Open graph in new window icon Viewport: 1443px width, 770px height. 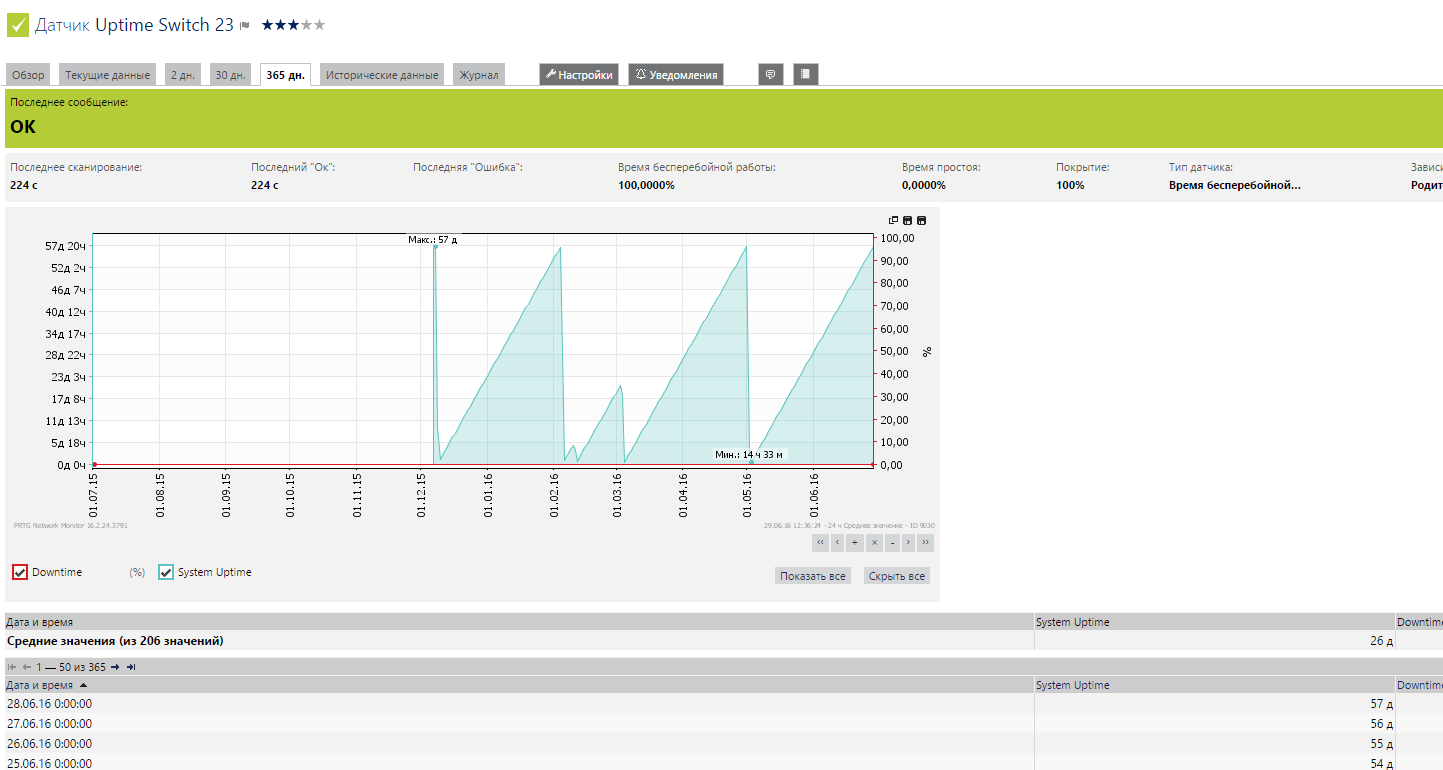894,220
